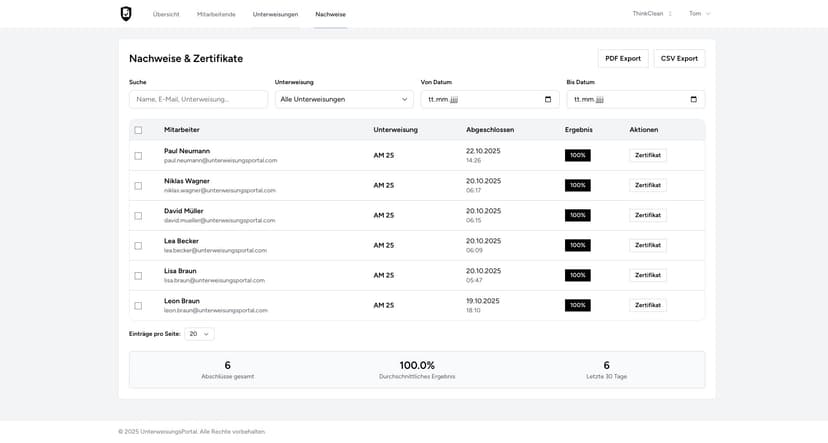Switch to the Übersicht tab
Image resolution: width=828 pixels, height=443 pixels.
(x=166, y=14)
